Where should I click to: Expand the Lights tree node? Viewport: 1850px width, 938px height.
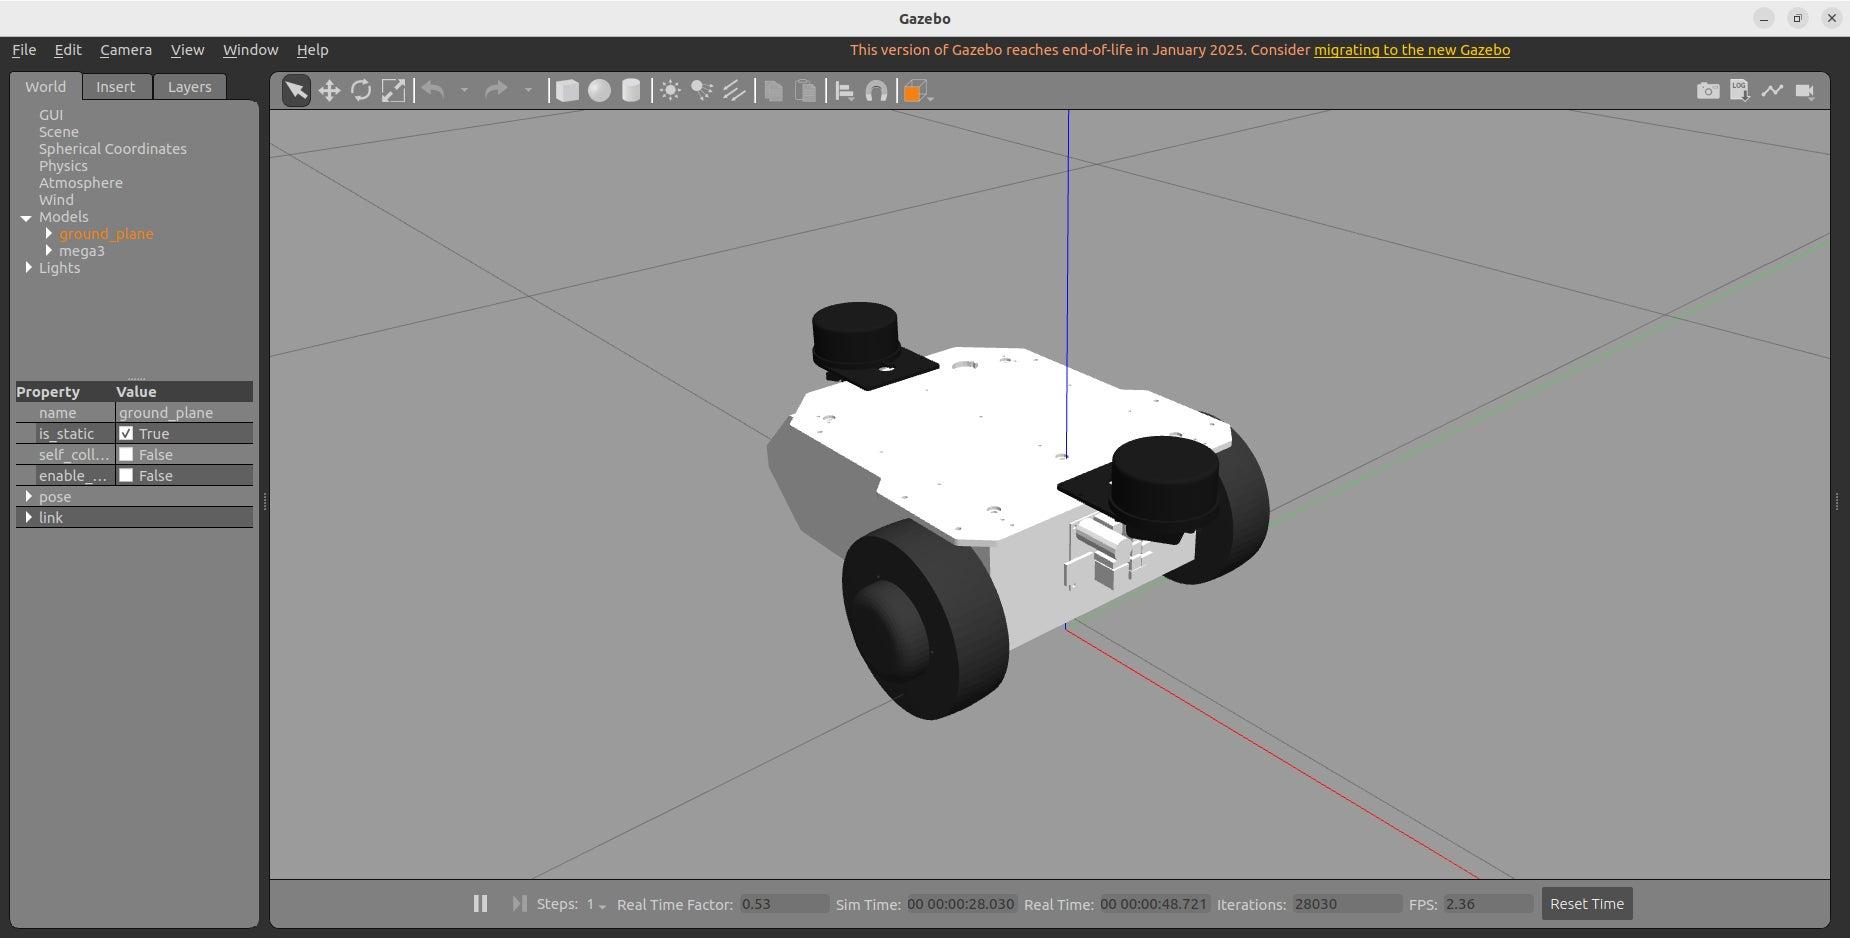pos(28,267)
